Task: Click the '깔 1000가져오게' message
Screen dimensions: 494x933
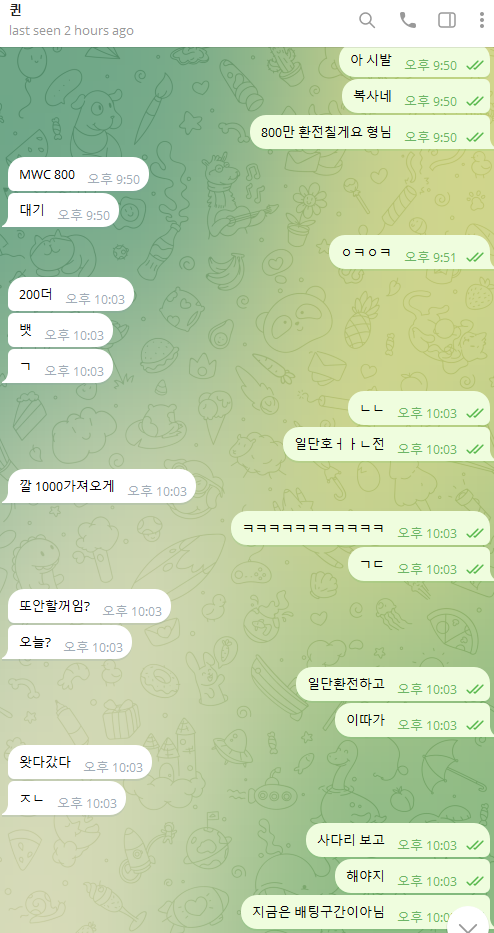Action: coord(102,486)
